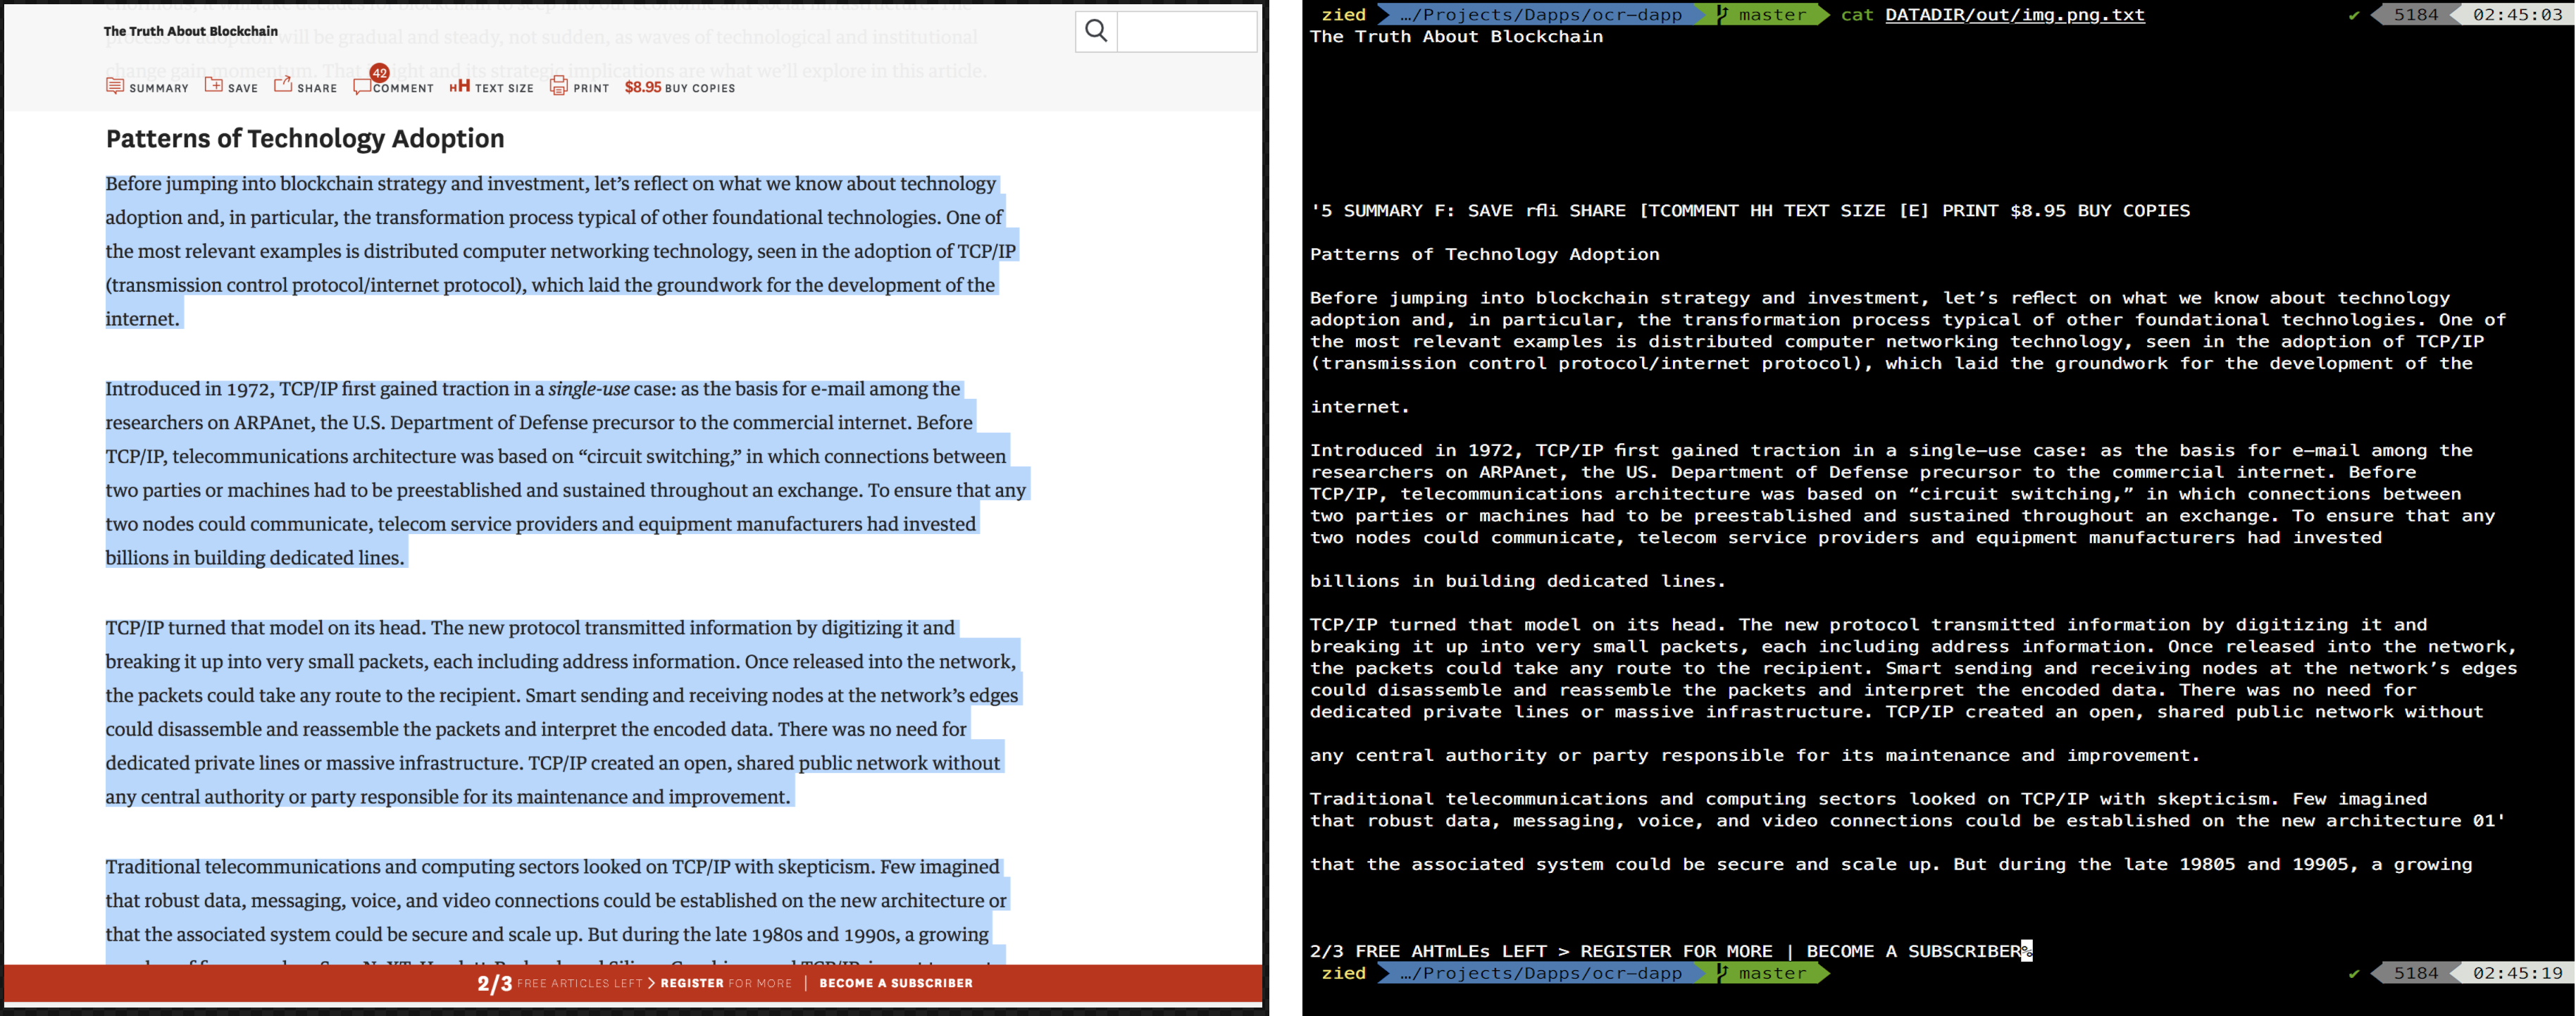The height and width of the screenshot is (1016, 2576).
Task: Click the red 42 comment count badge
Action: pos(380,73)
